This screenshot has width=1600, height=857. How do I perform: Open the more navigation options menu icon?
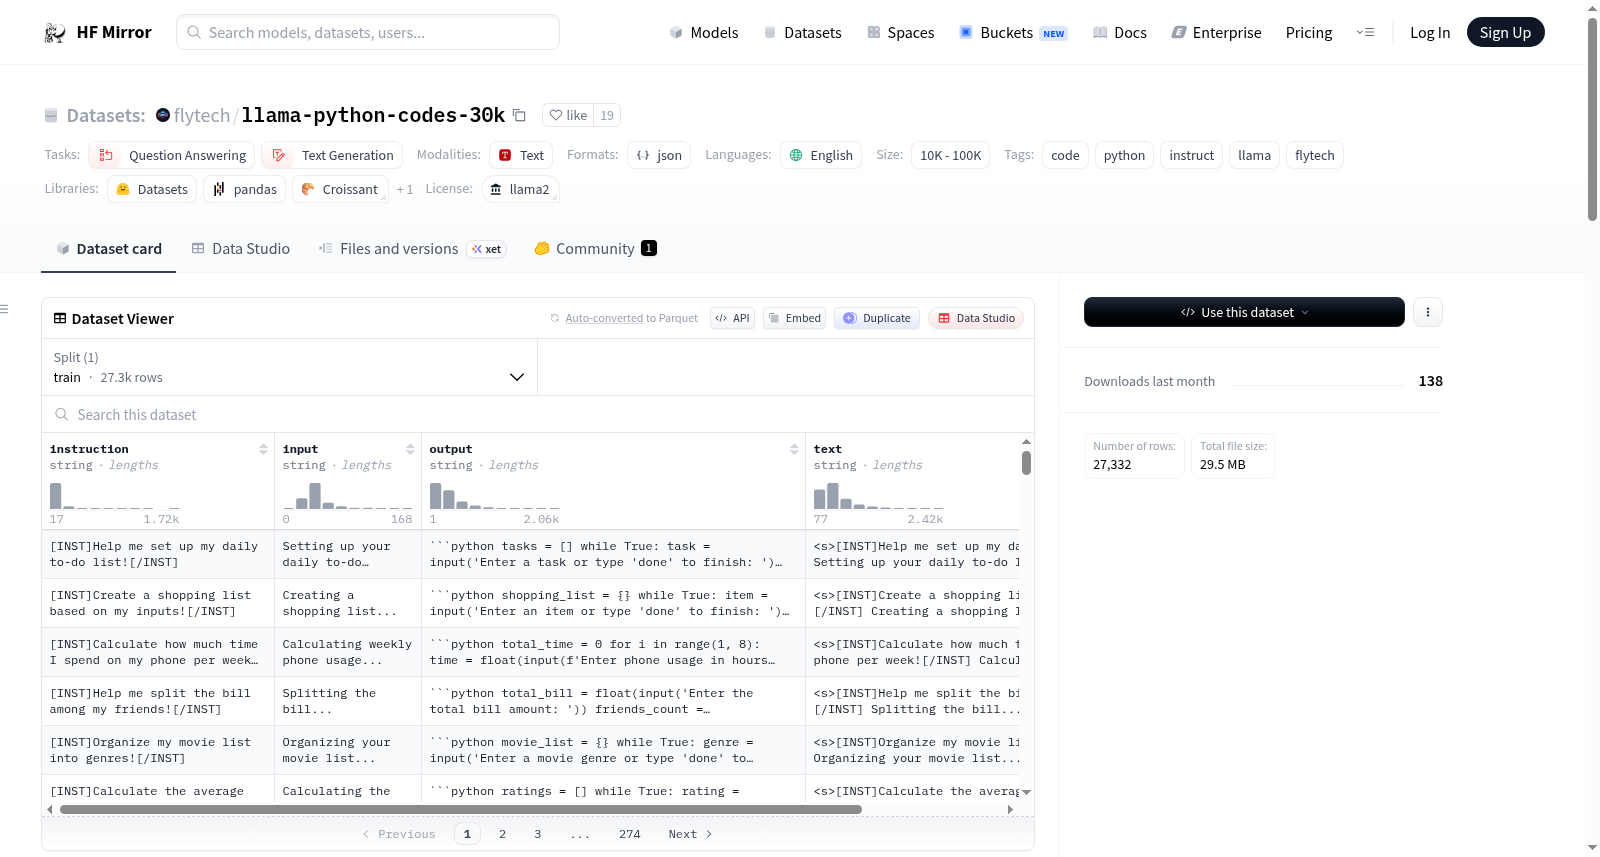coord(1365,33)
